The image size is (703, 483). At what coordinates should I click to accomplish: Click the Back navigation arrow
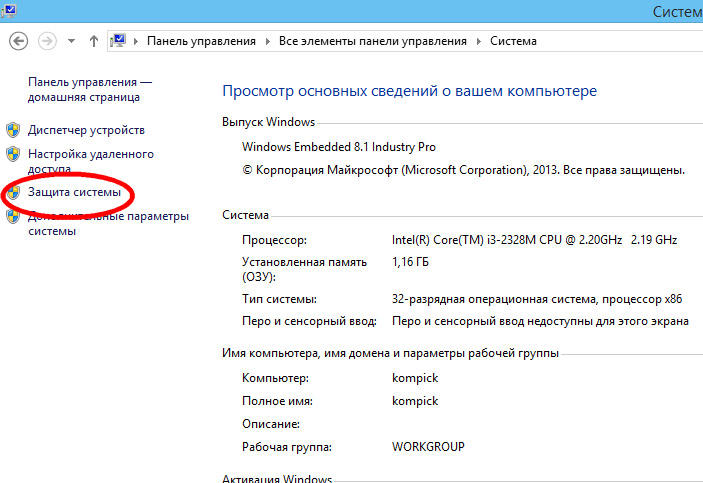click(18, 41)
